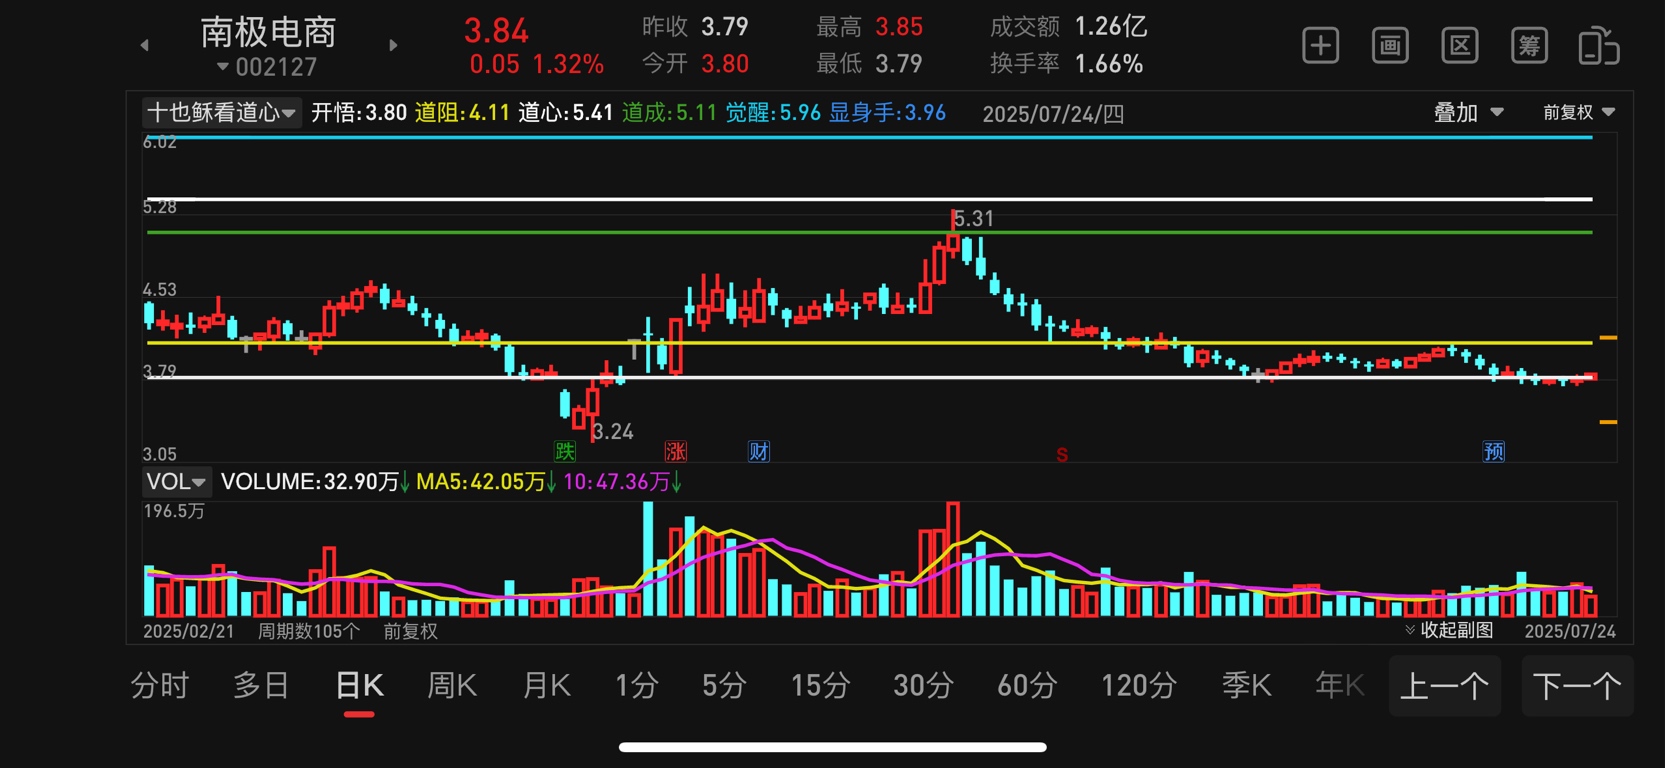Open the chip distribution 筹 icon

1529,46
